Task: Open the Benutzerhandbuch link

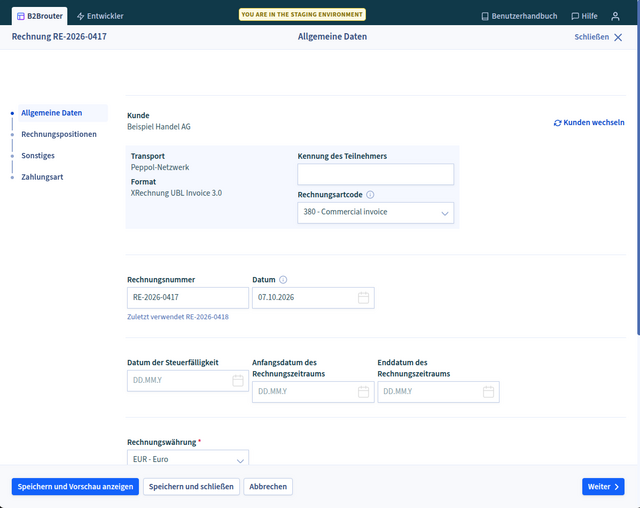Action: [x=519, y=16]
